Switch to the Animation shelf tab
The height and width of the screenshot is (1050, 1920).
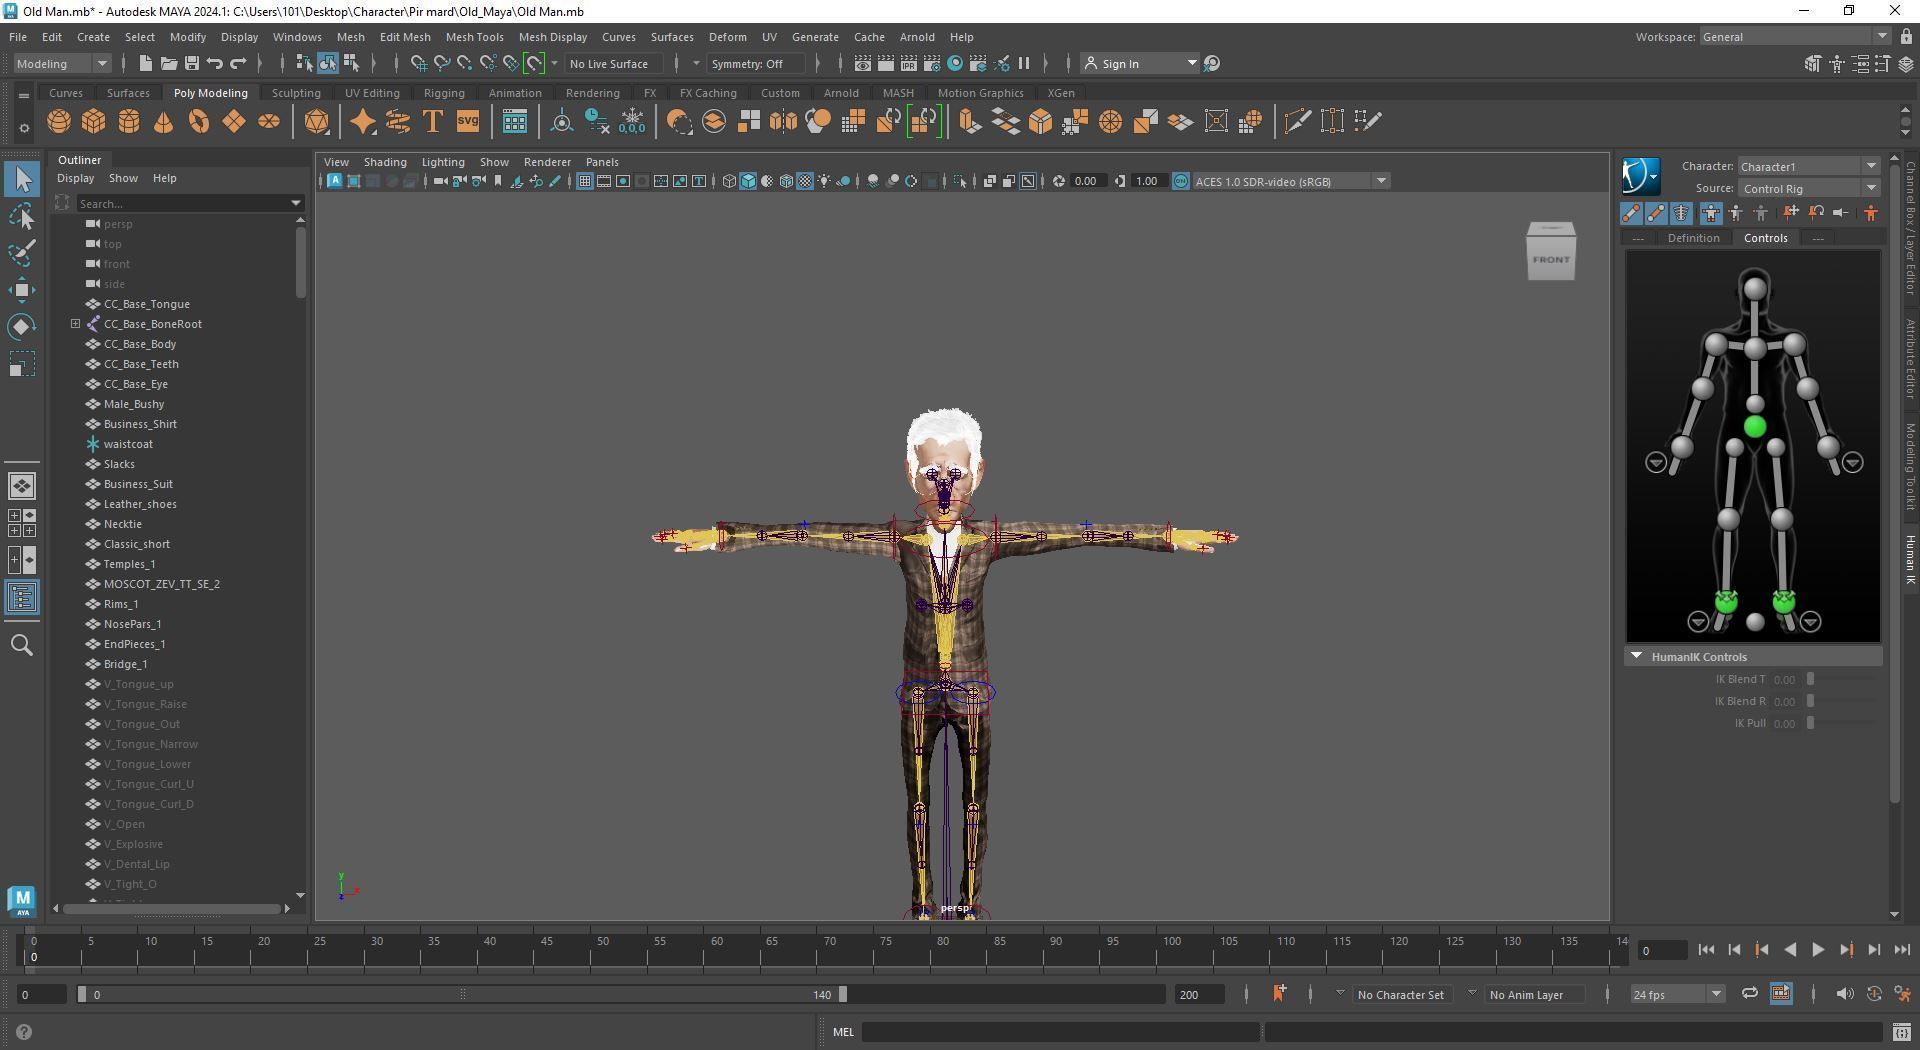[x=515, y=93]
